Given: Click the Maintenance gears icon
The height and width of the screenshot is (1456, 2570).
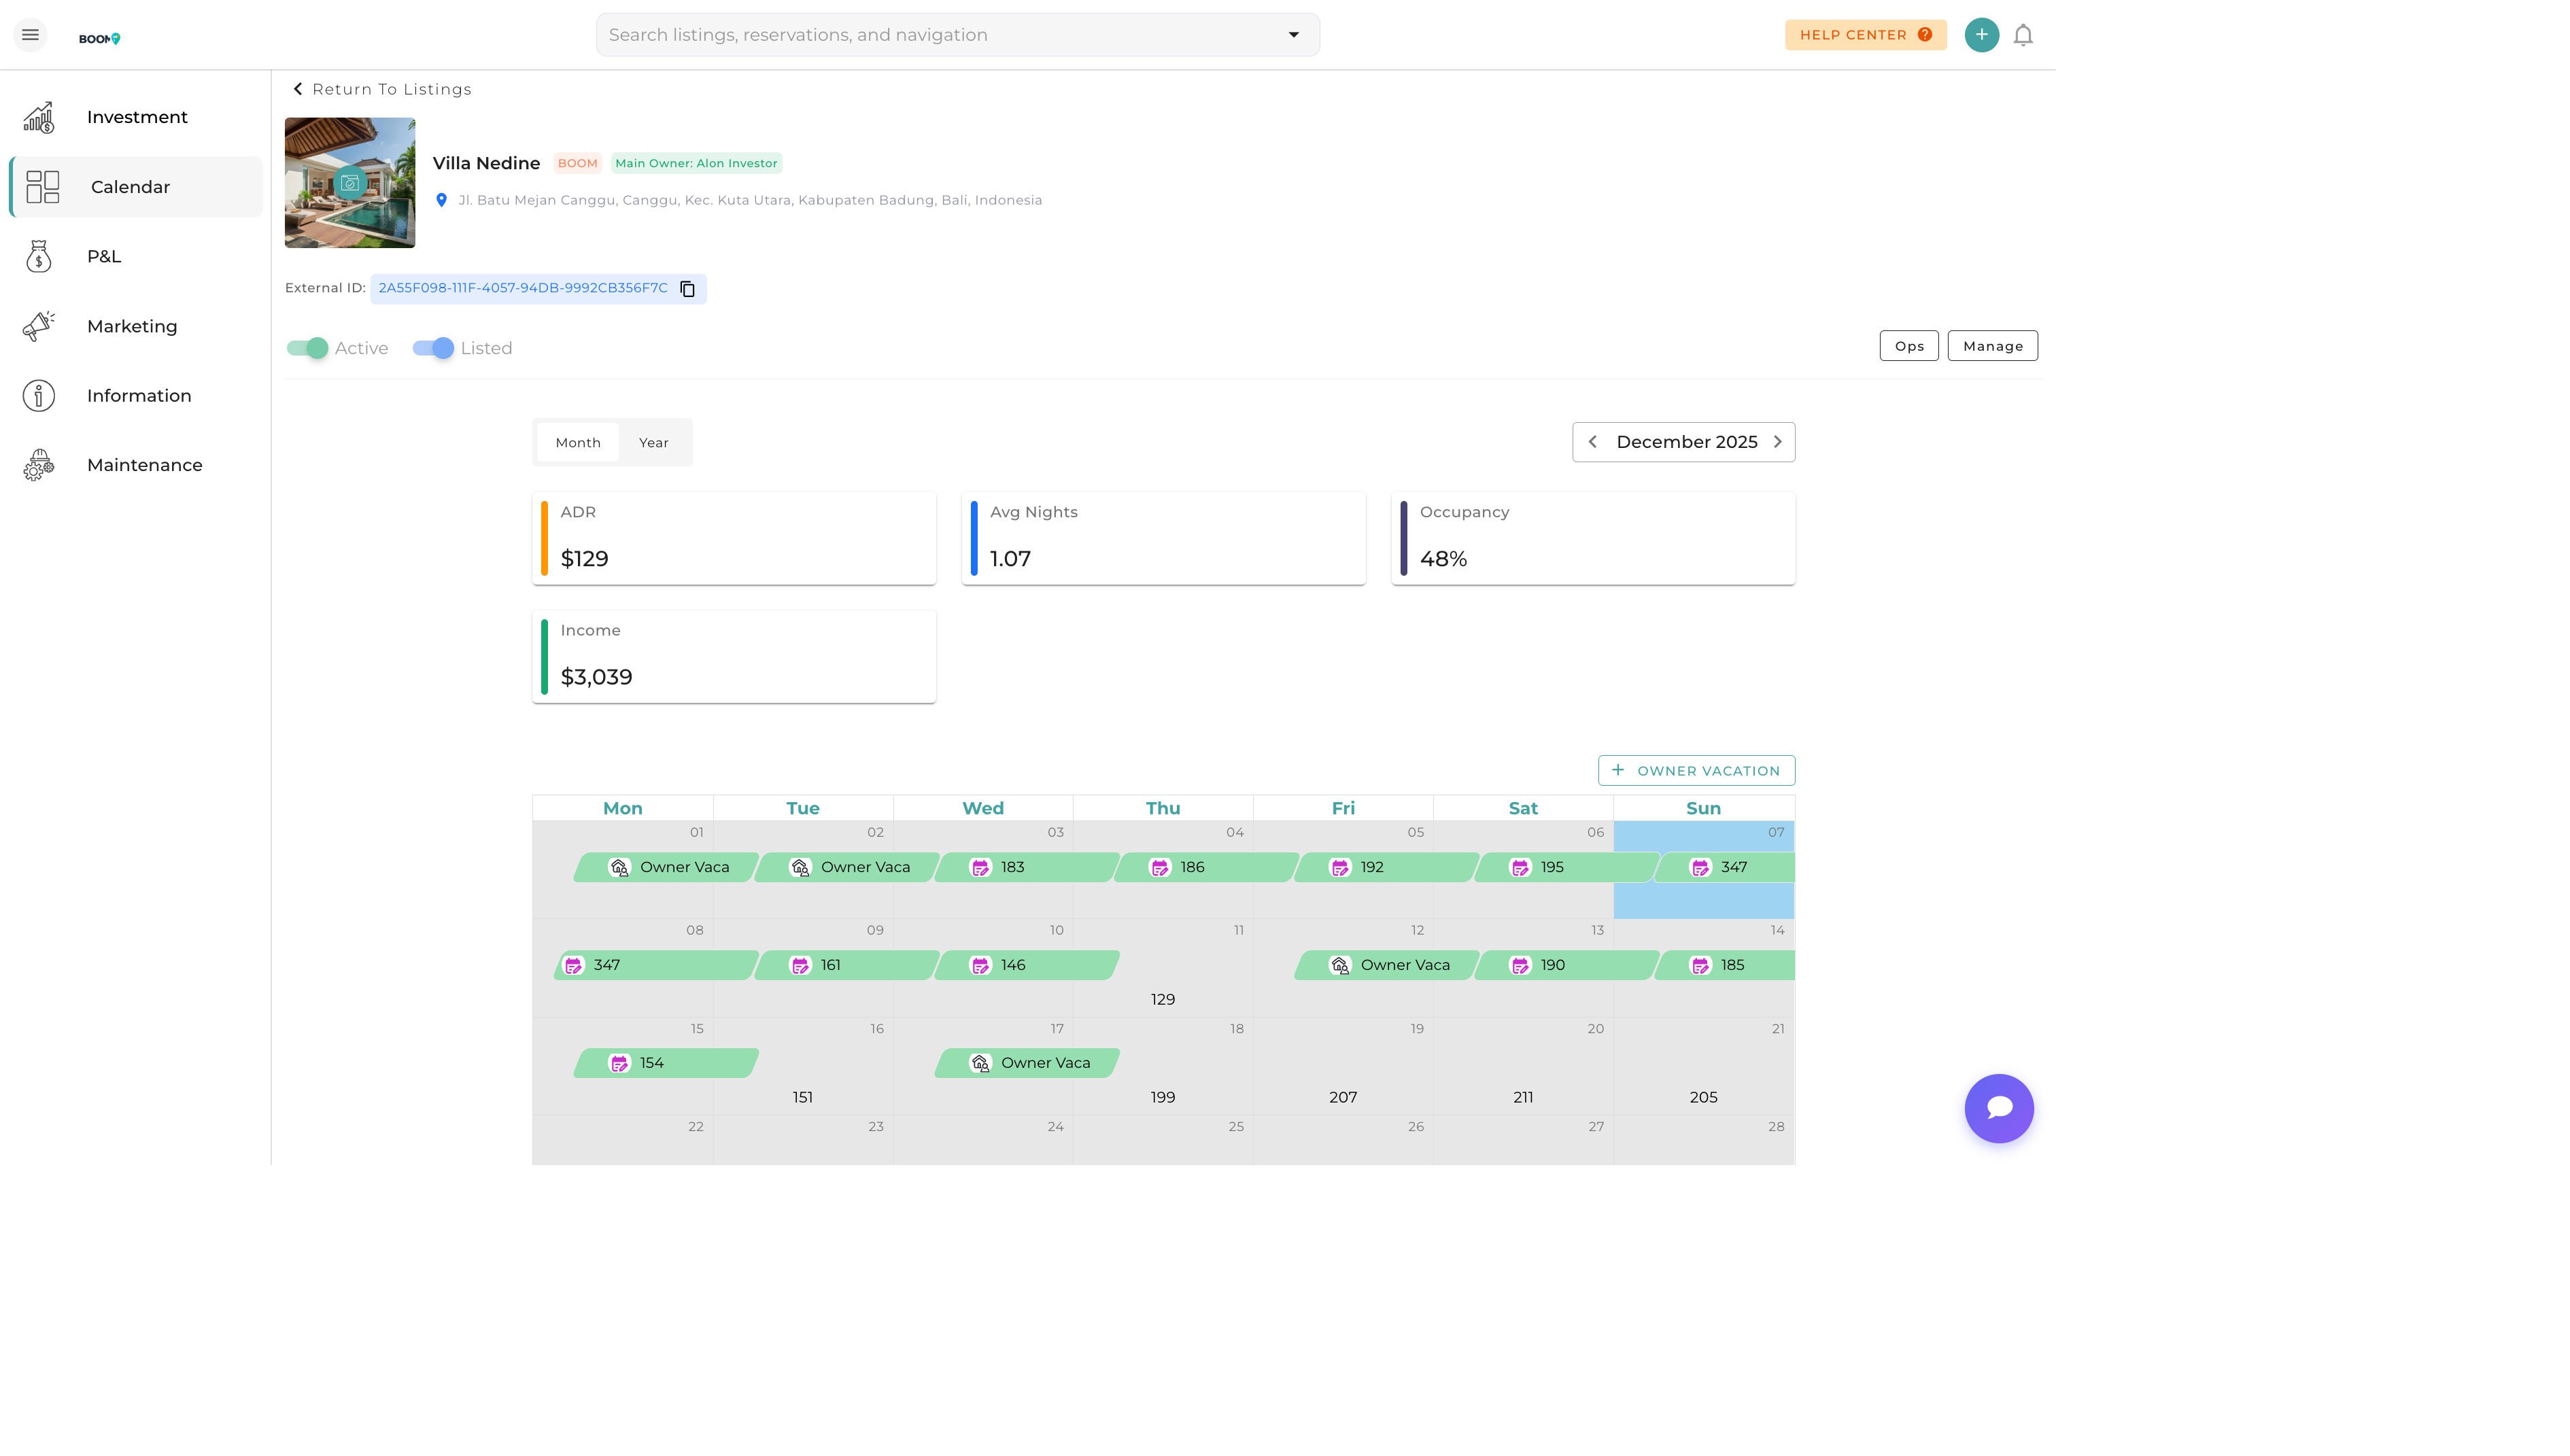Looking at the screenshot, I should (39, 465).
